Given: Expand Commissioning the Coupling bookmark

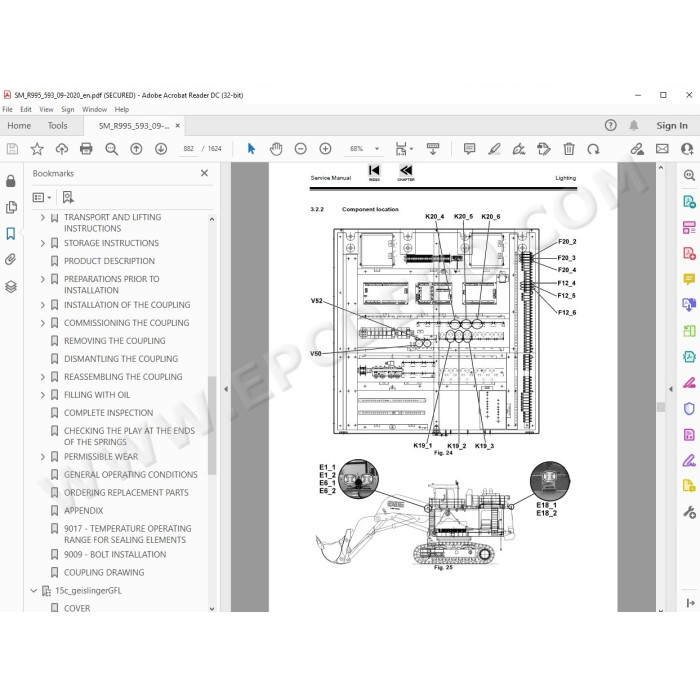Looking at the screenshot, I should pos(42,323).
